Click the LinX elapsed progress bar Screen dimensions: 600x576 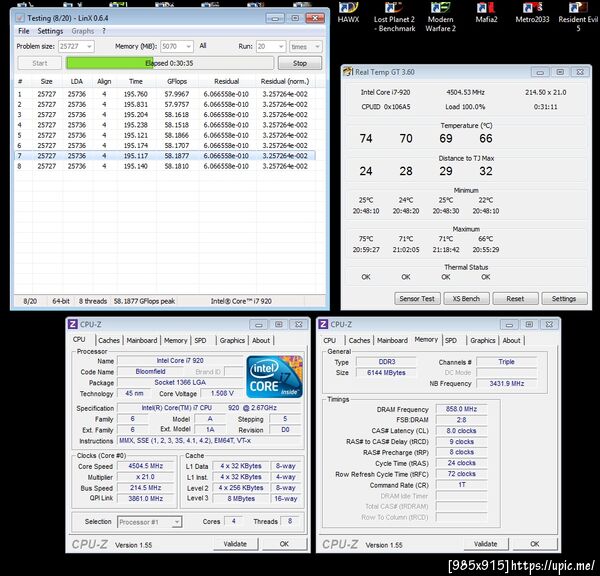(170, 63)
